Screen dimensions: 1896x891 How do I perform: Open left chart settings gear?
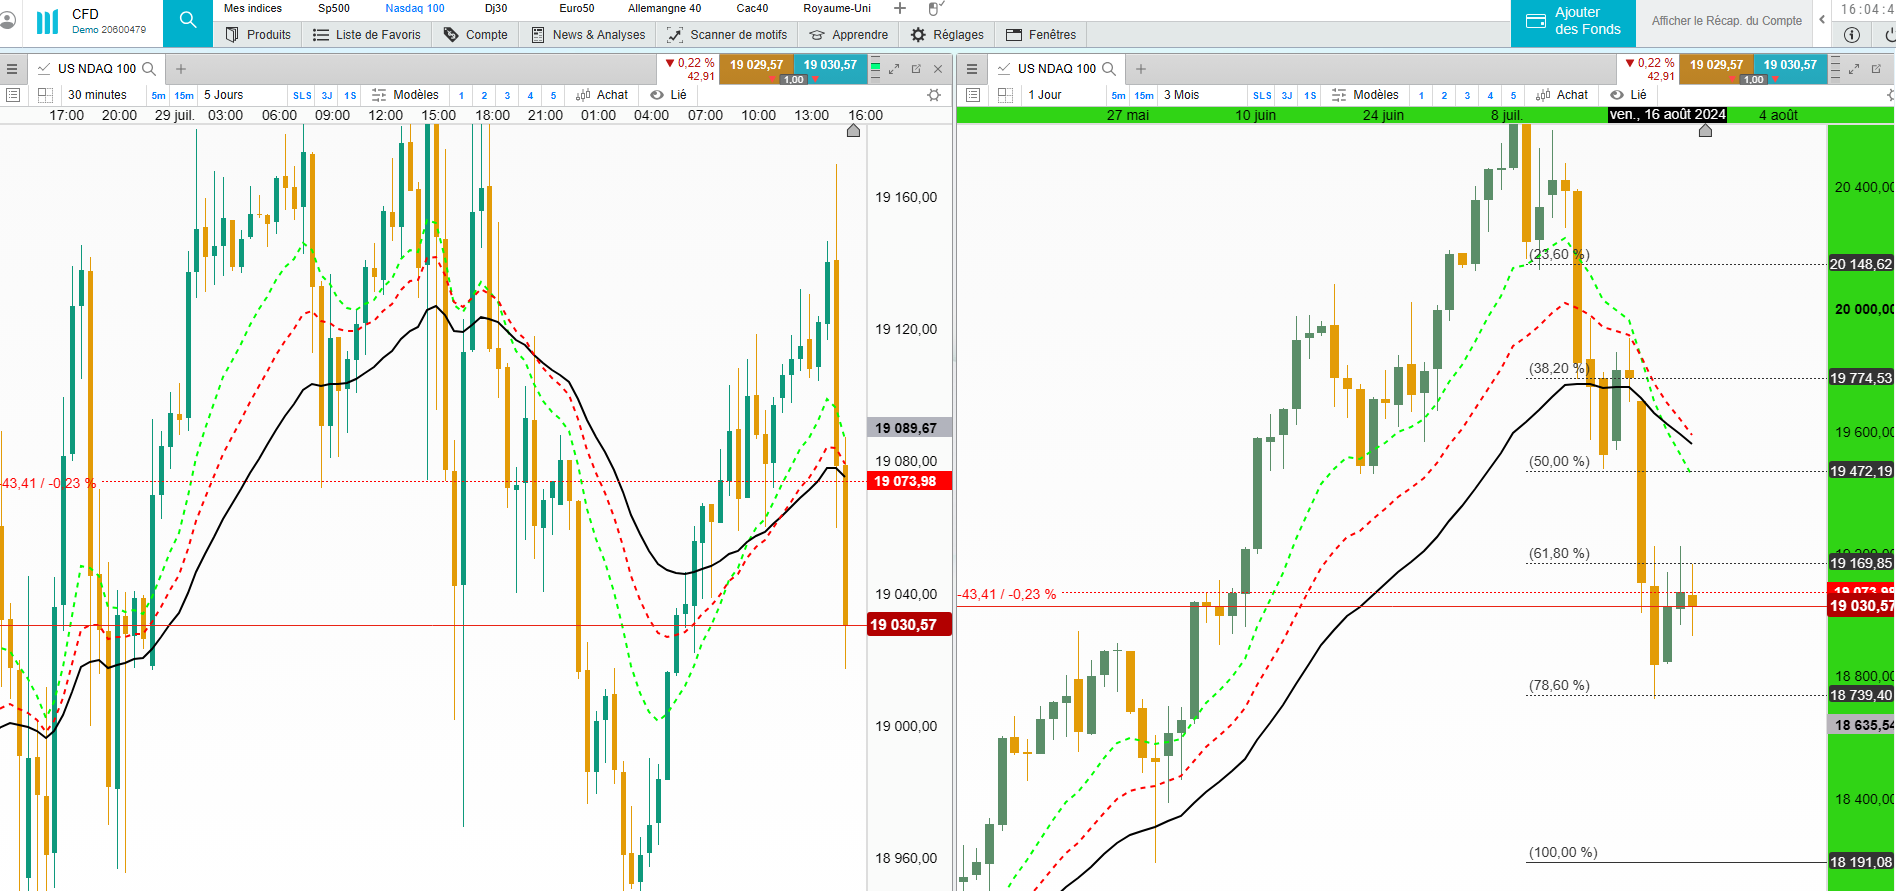tap(934, 95)
